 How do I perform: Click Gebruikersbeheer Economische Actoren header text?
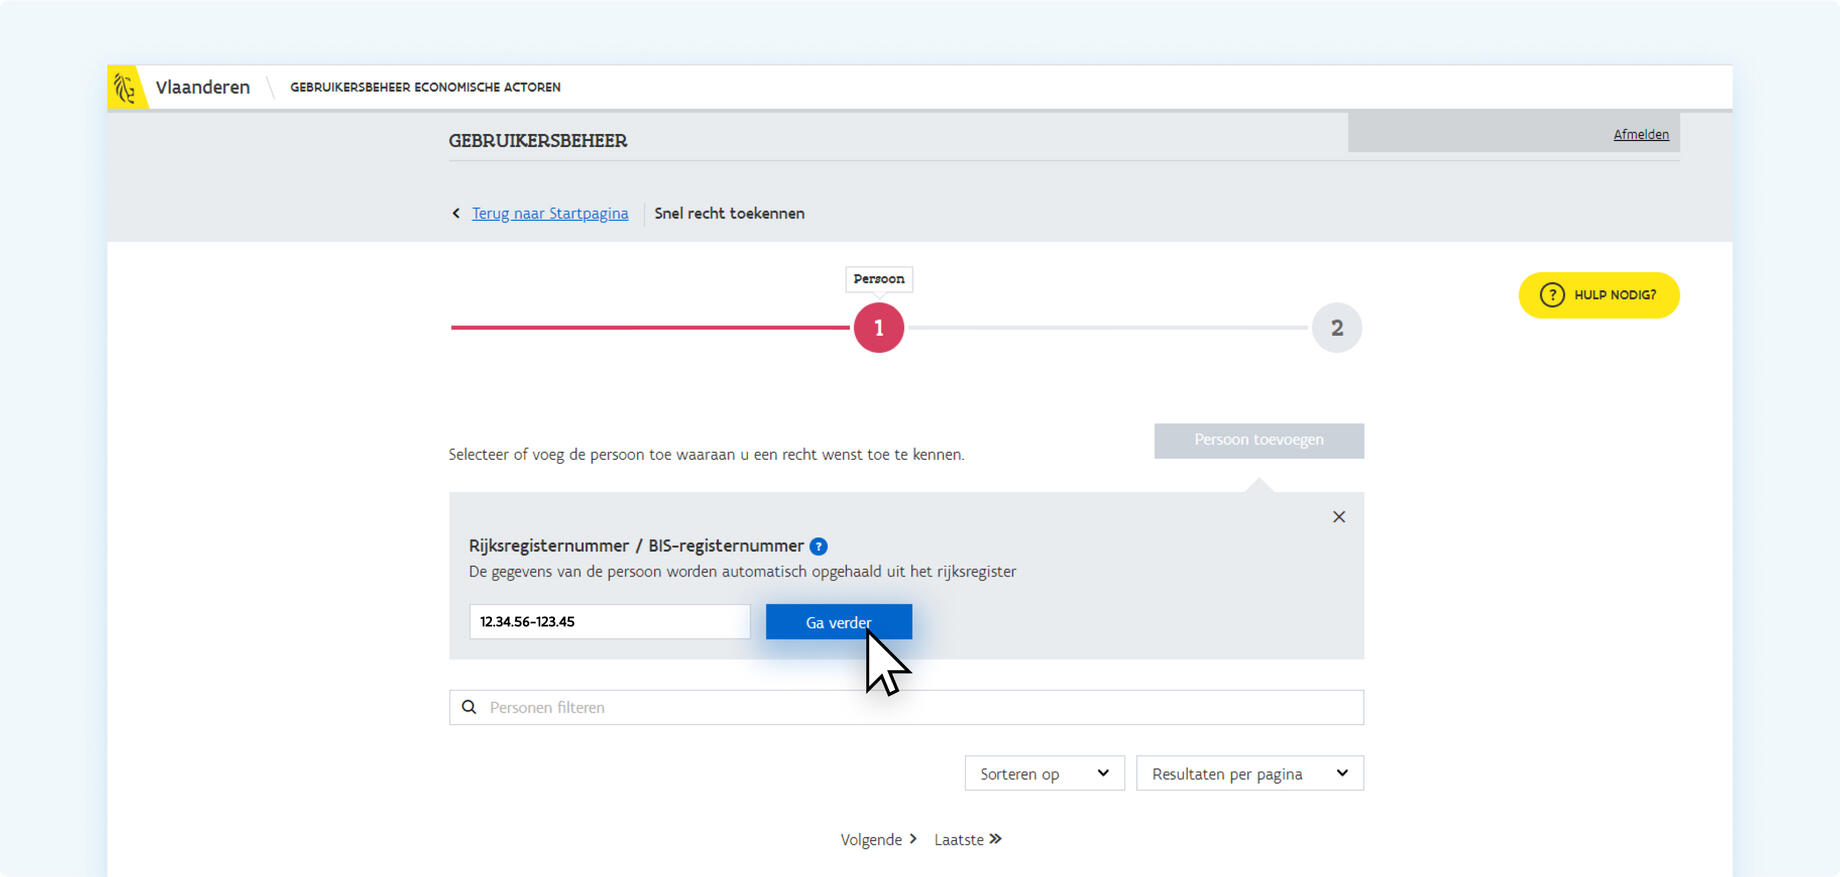425,87
